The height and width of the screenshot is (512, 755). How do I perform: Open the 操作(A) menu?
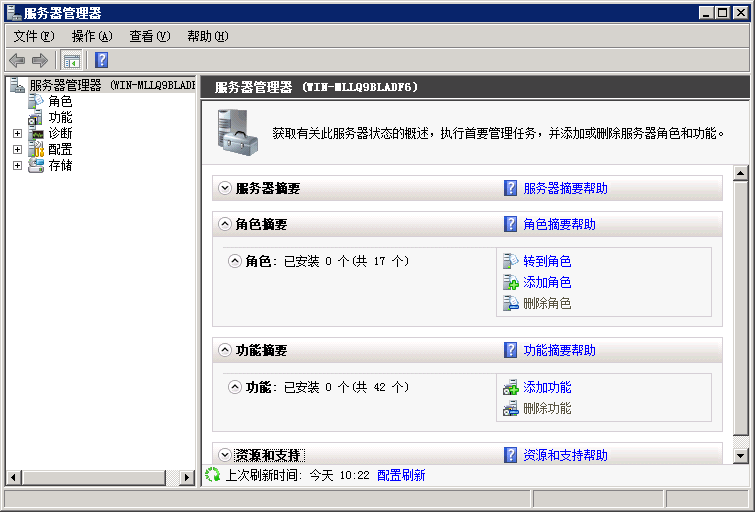point(91,36)
